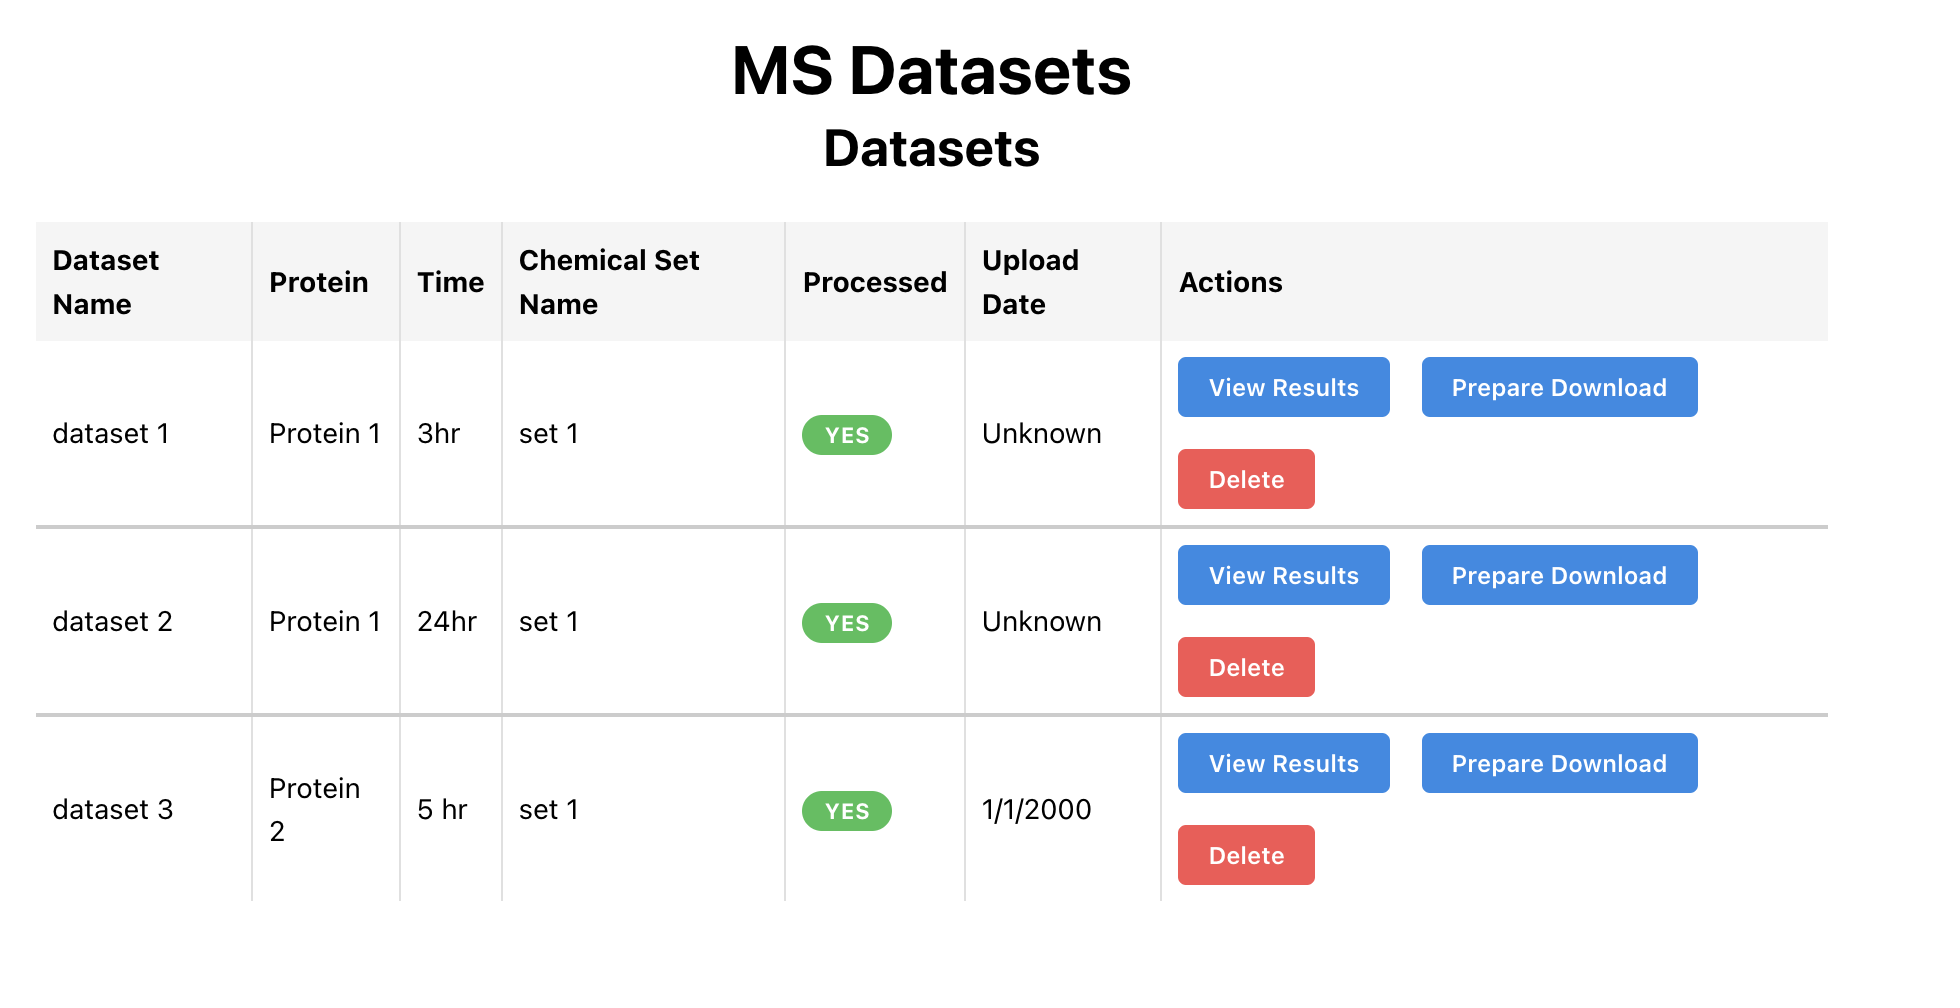Click View Results for dataset 2
The width and height of the screenshot is (1960, 1008).
pos(1283,575)
